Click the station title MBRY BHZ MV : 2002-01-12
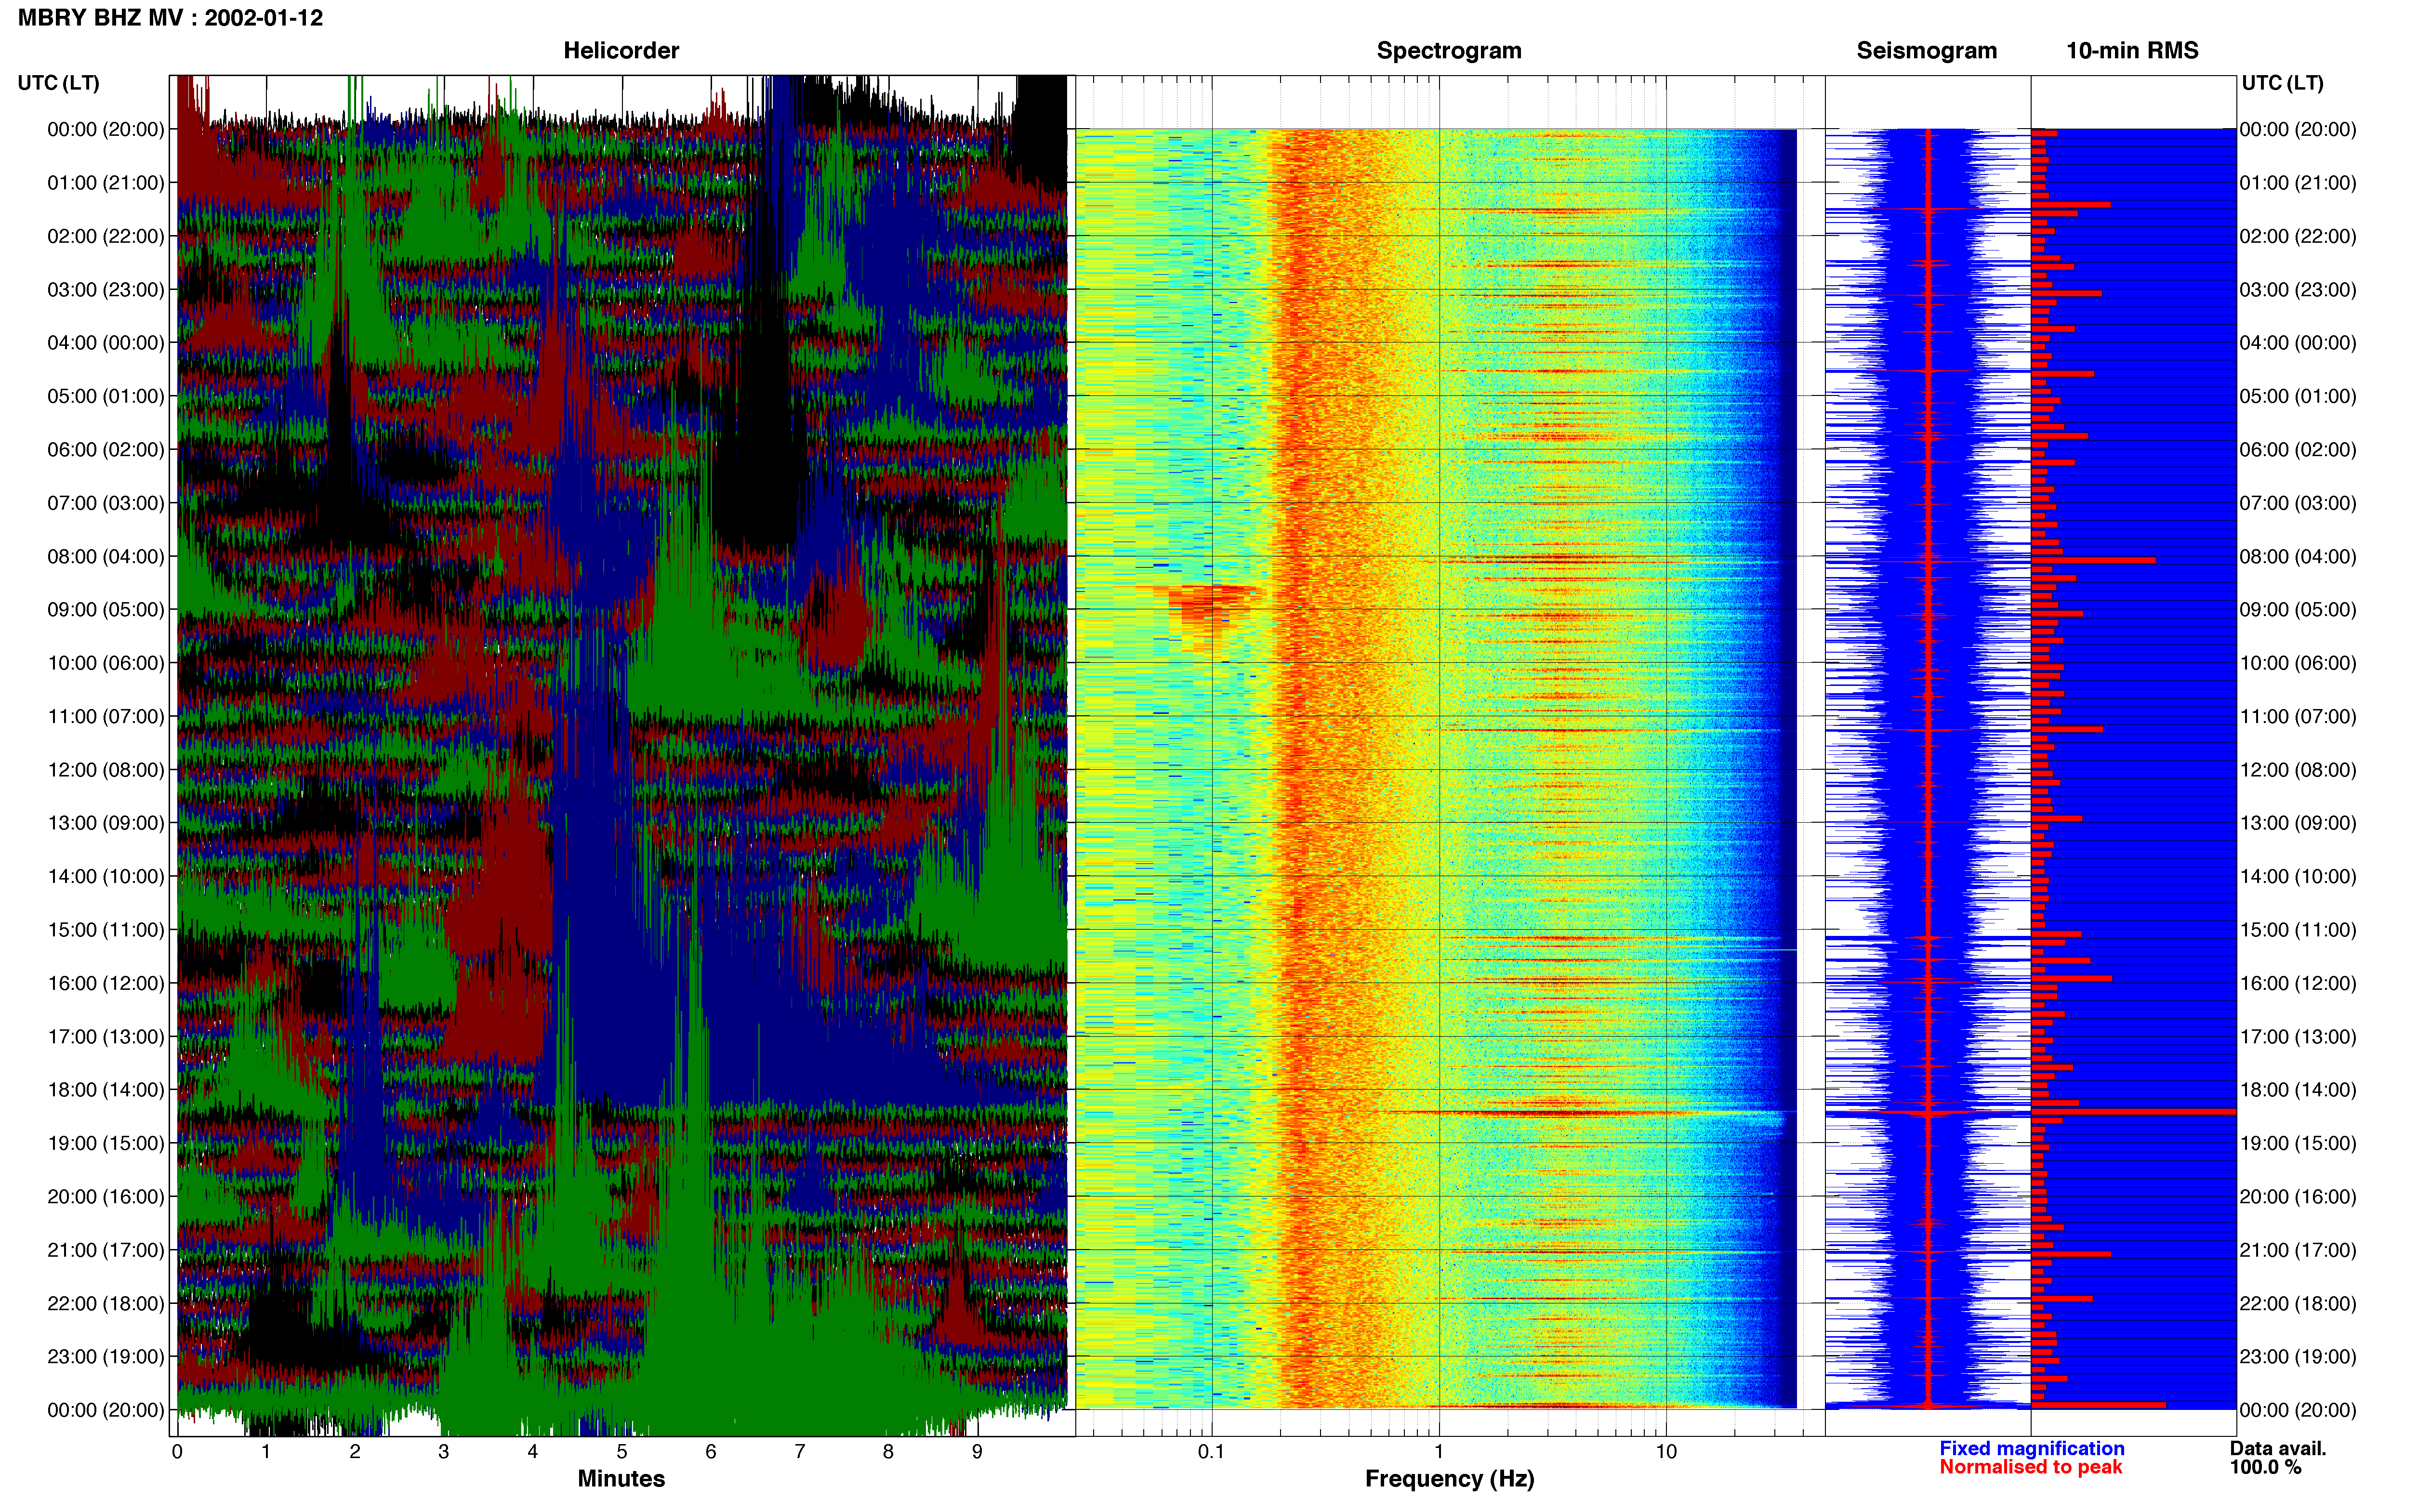The height and width of the screenshot is (1512, 2418). 170,17
